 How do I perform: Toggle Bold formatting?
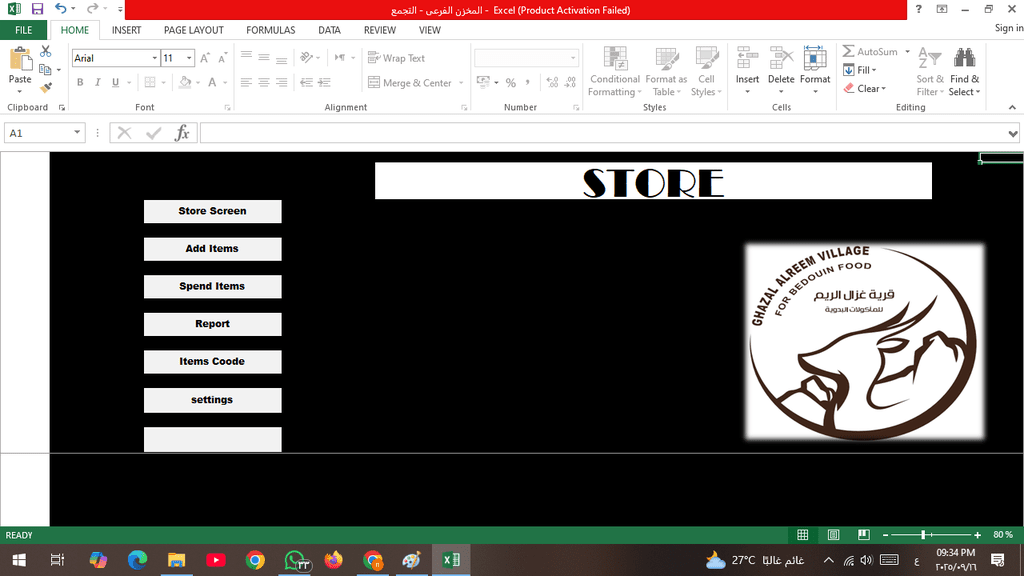click(80, 82)
